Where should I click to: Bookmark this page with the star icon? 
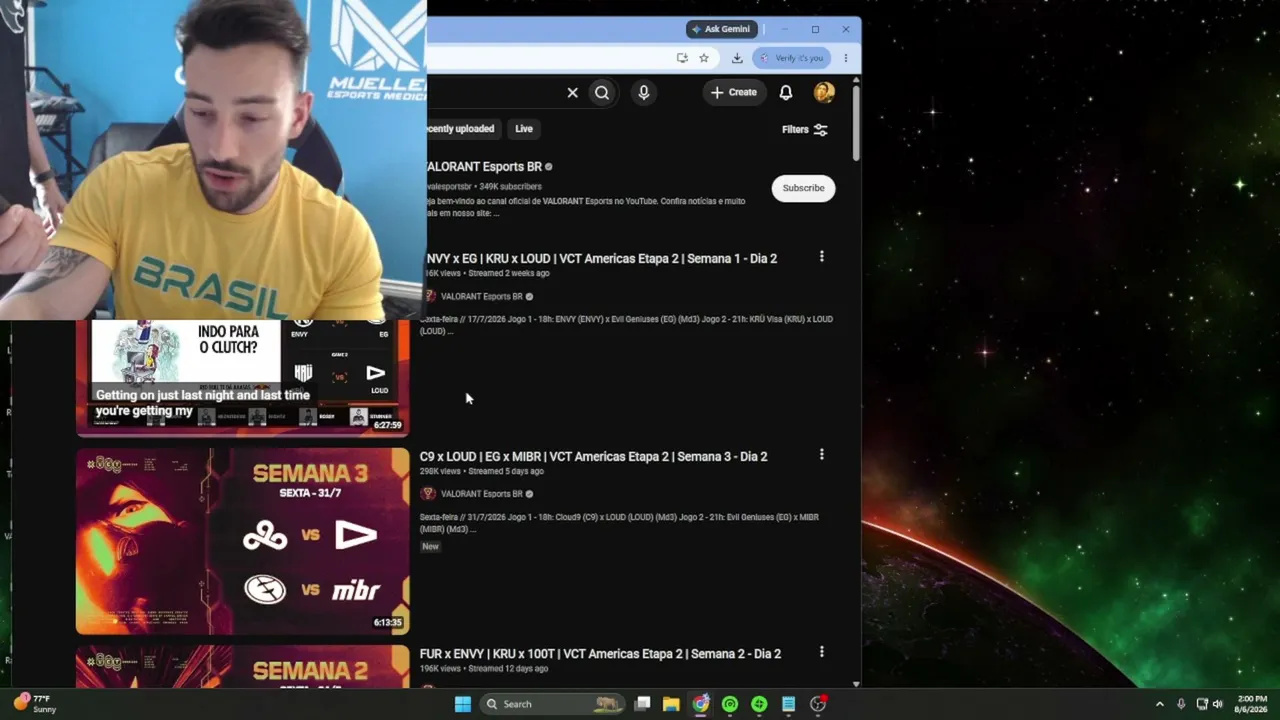704,58
